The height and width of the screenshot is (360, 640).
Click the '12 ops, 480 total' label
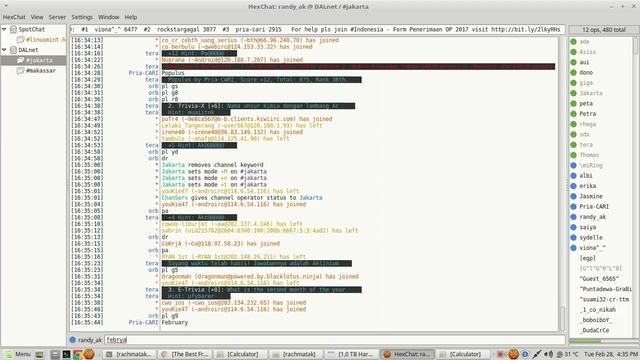[x=604, y=29]
